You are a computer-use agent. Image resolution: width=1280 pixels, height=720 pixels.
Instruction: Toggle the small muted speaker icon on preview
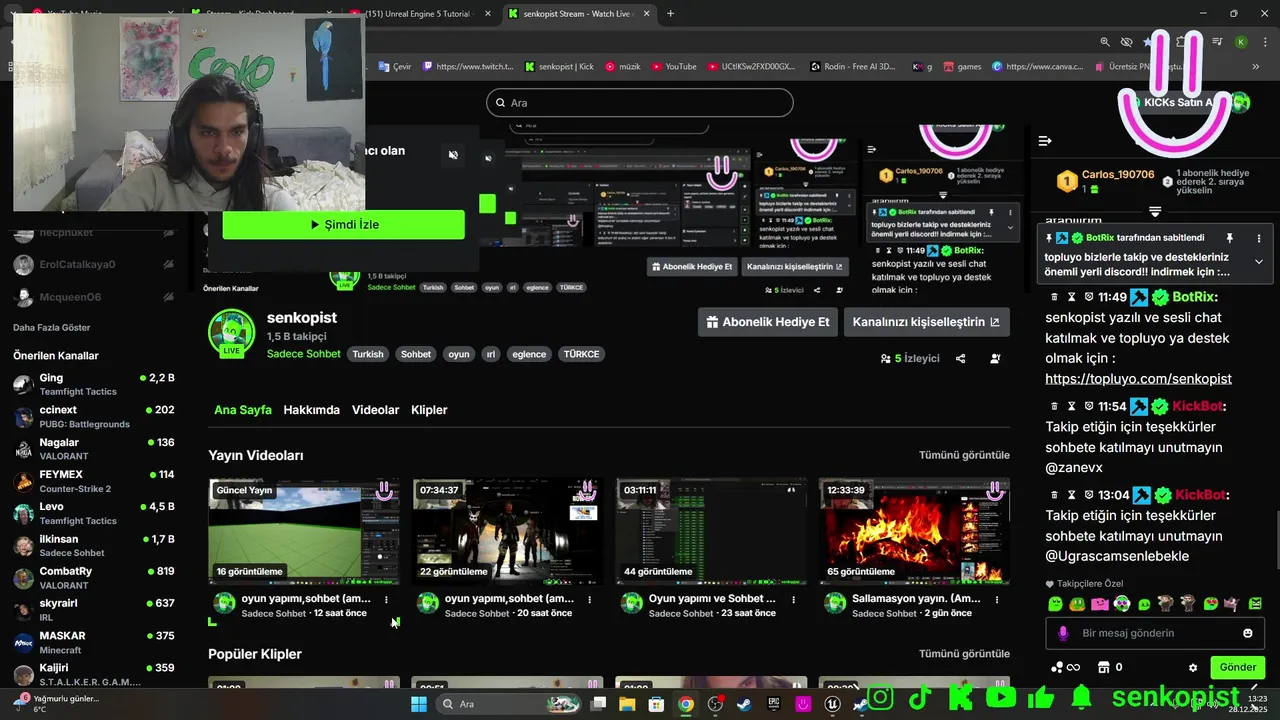[x=488, y=158]
